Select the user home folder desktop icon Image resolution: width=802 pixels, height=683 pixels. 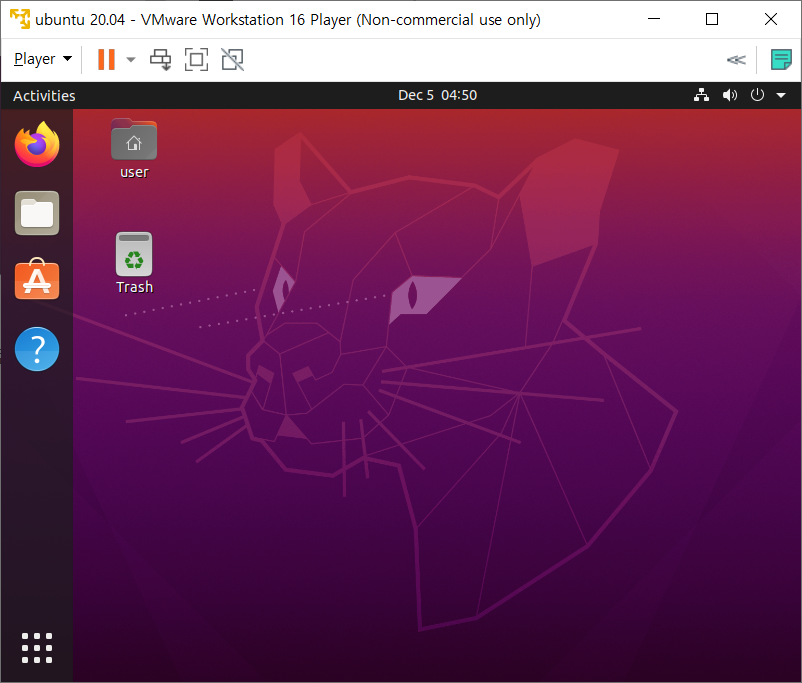click(x=134, y=149)
